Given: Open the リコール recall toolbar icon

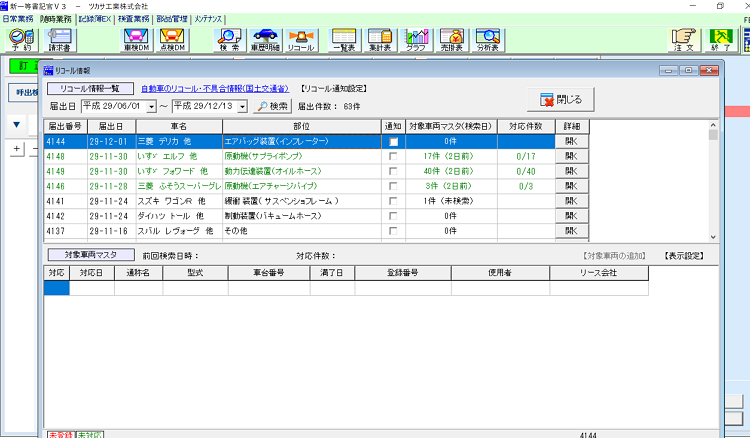Looking at the screenshot, I should click(x=301, y=40).
